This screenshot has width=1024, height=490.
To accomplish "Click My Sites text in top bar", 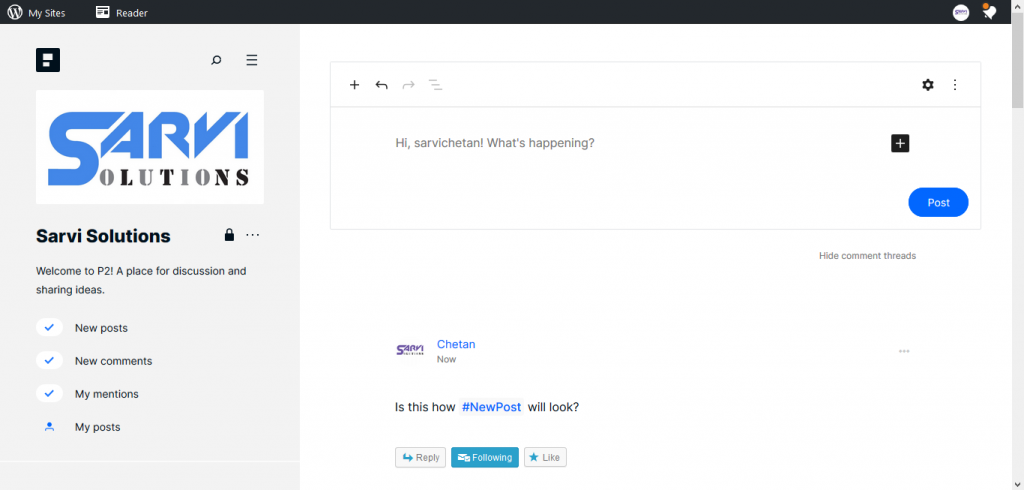I will (47, 12).
